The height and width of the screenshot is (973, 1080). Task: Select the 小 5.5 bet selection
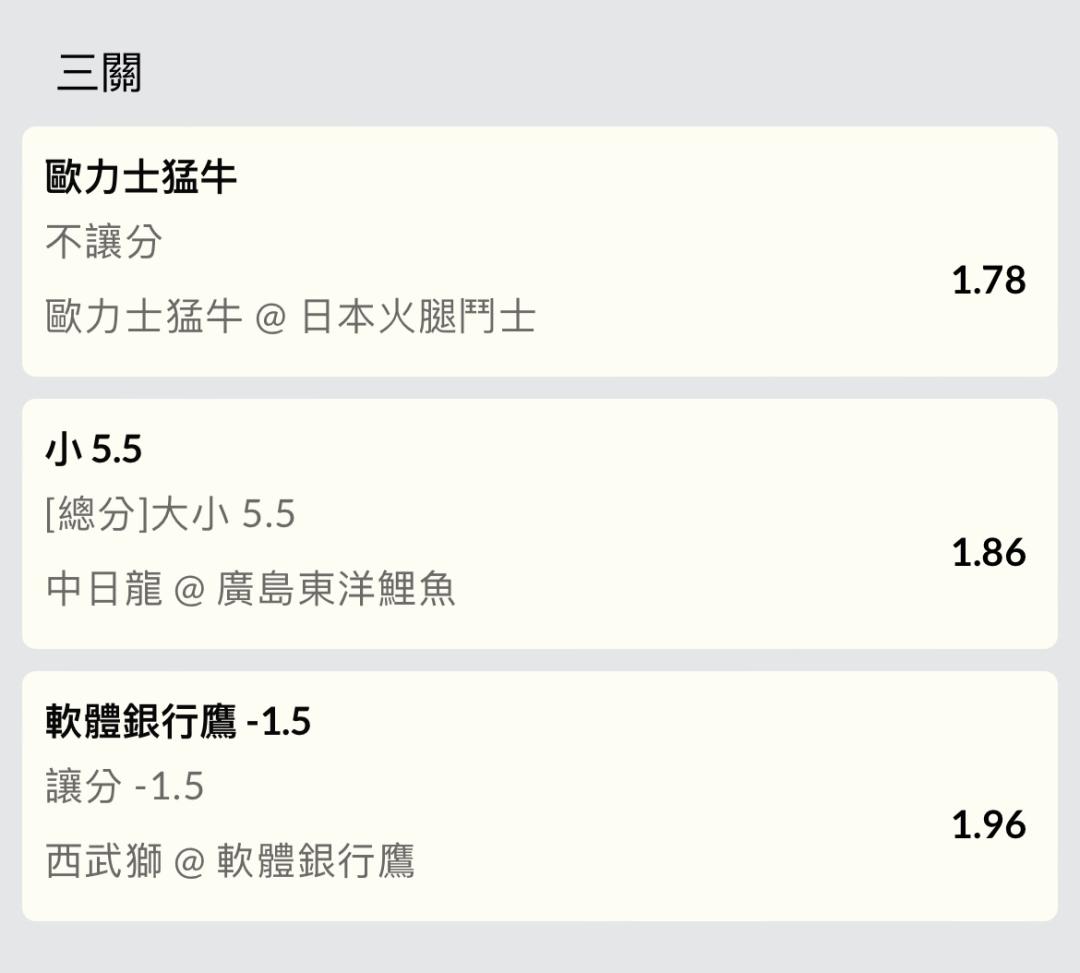pos(94,449)
